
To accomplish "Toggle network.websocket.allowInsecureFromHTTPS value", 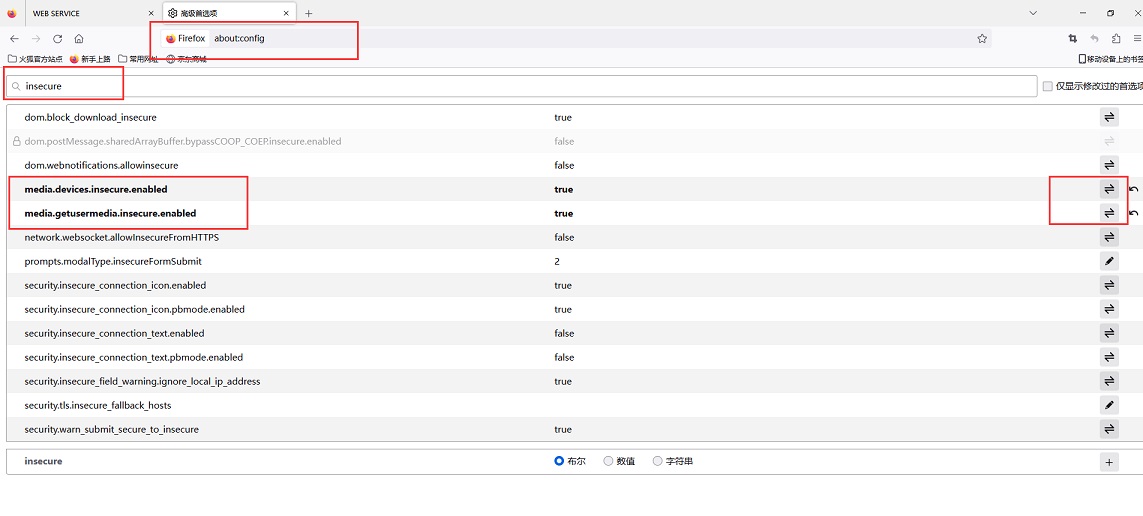I will (x=1109, y=238).
